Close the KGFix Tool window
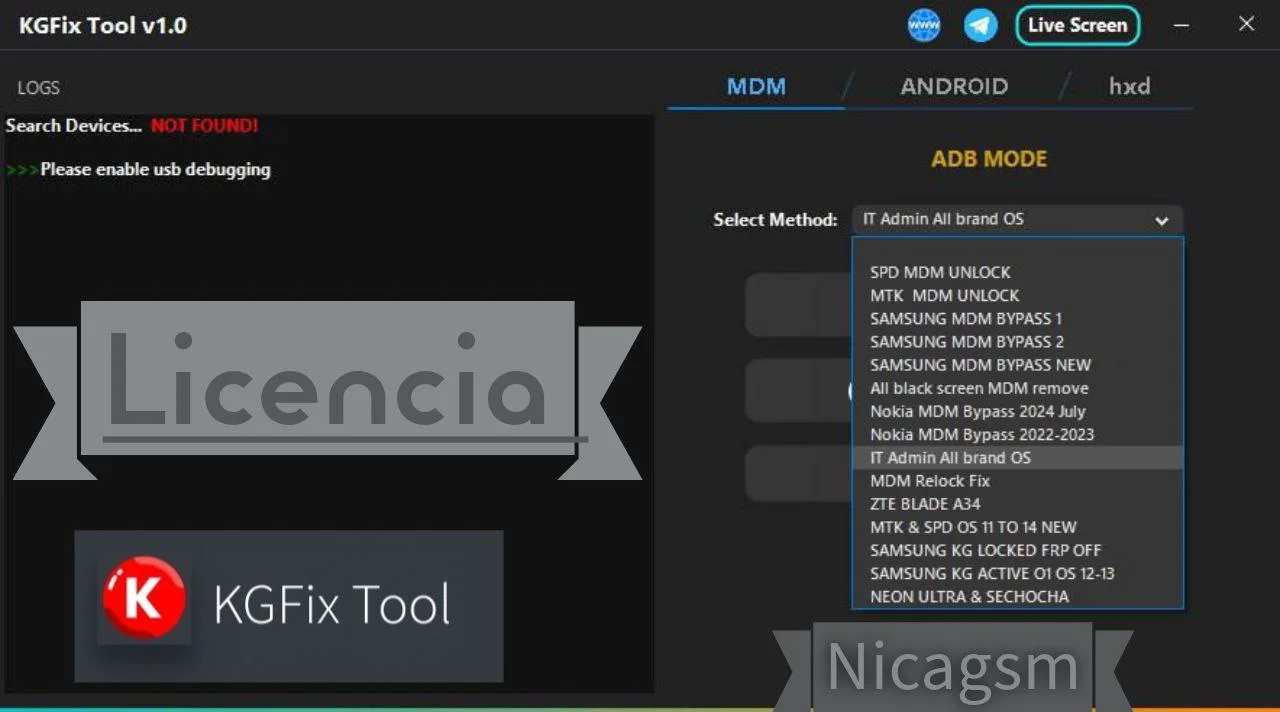This screenshot has height=712, width=1280. (x=1246, y=24)
